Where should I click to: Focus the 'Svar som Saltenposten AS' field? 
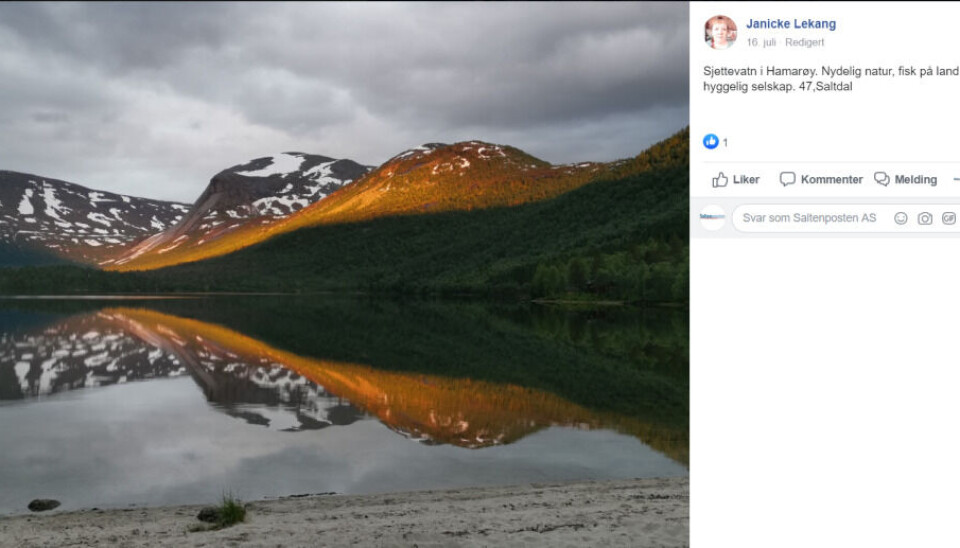coord(810,218)
